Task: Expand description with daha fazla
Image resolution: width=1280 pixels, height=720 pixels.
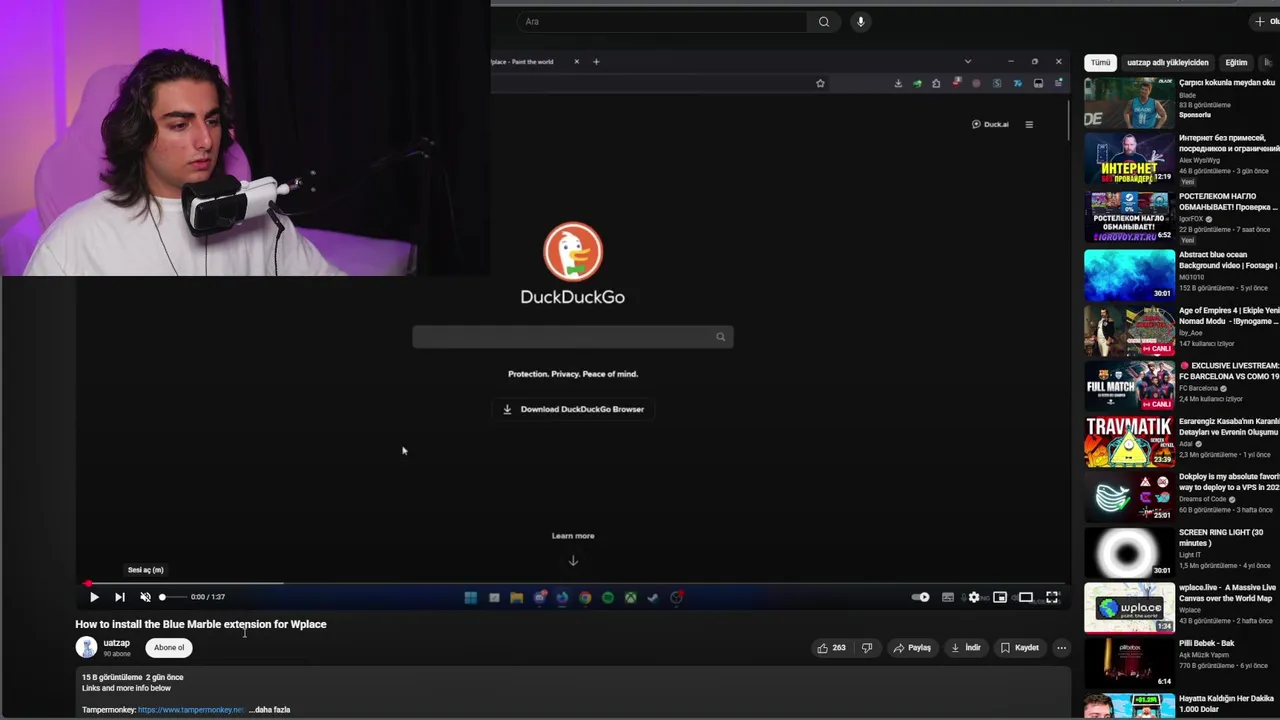Action: [x=269, y=710]
